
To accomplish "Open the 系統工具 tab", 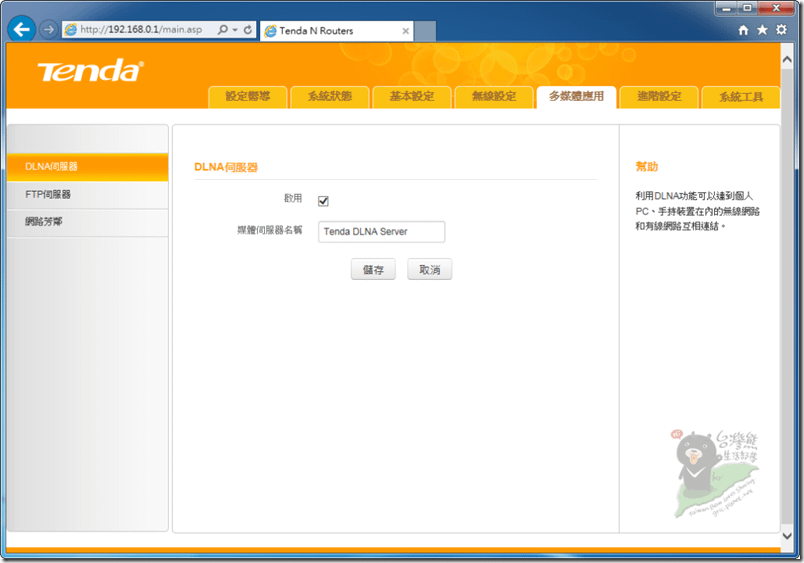I will point(741,97).
